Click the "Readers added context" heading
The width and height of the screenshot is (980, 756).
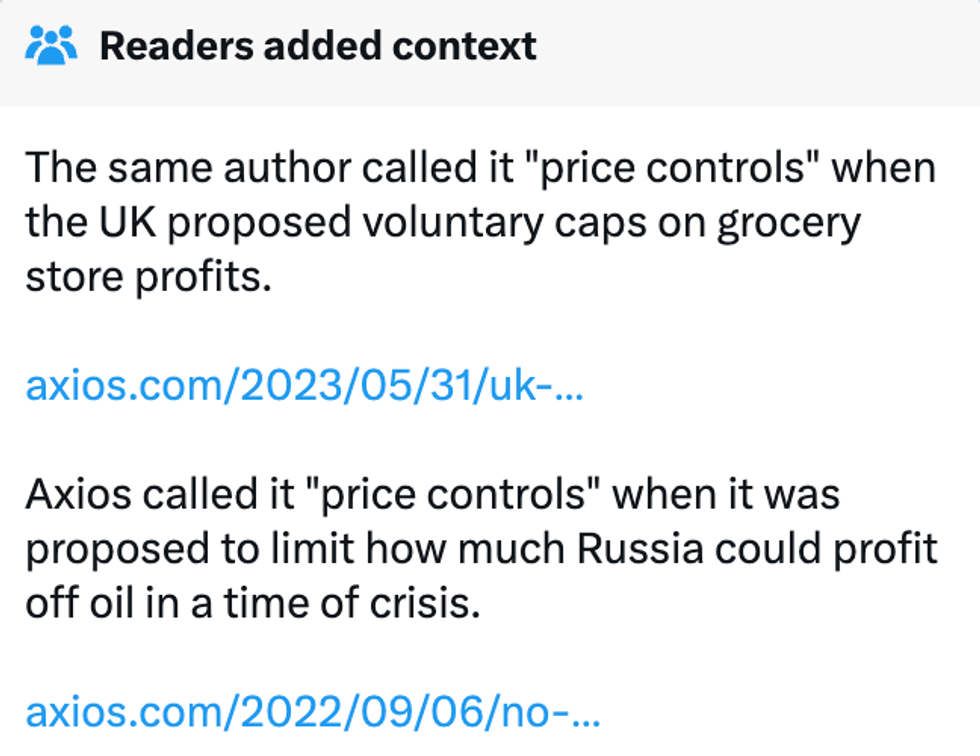[318, 45]
